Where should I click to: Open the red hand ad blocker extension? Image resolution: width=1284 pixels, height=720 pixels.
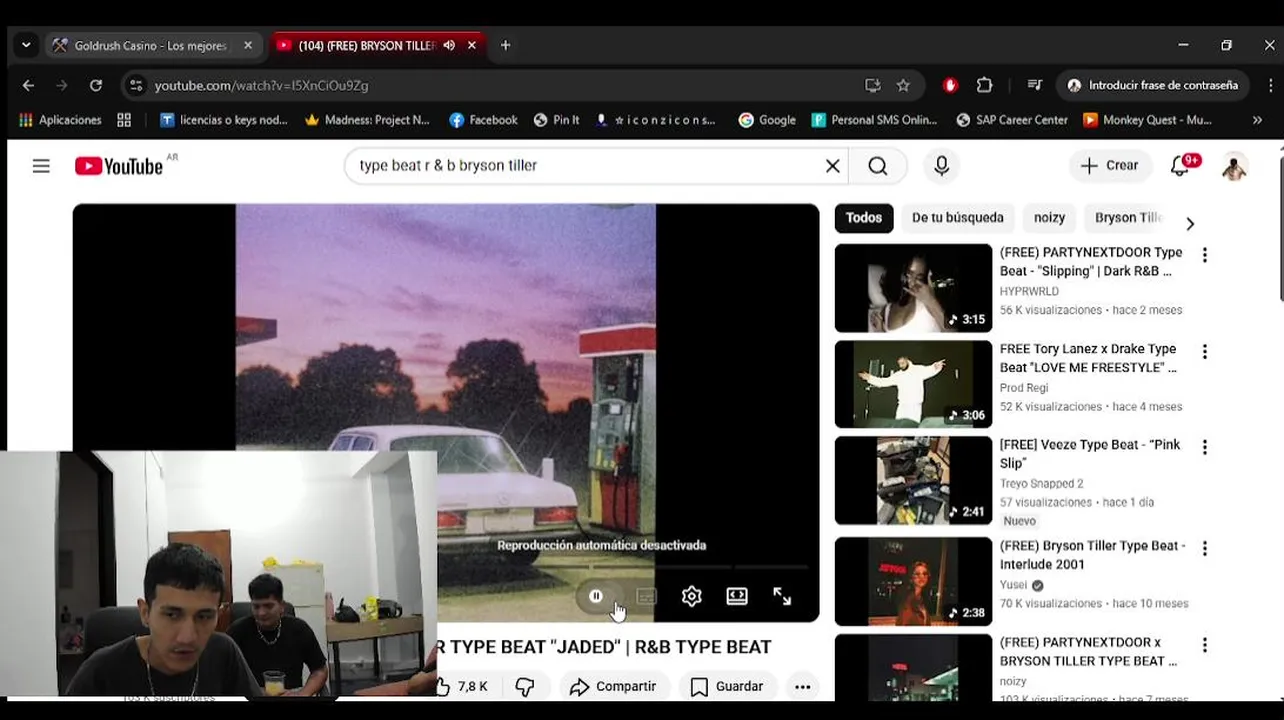click(950, 86)
